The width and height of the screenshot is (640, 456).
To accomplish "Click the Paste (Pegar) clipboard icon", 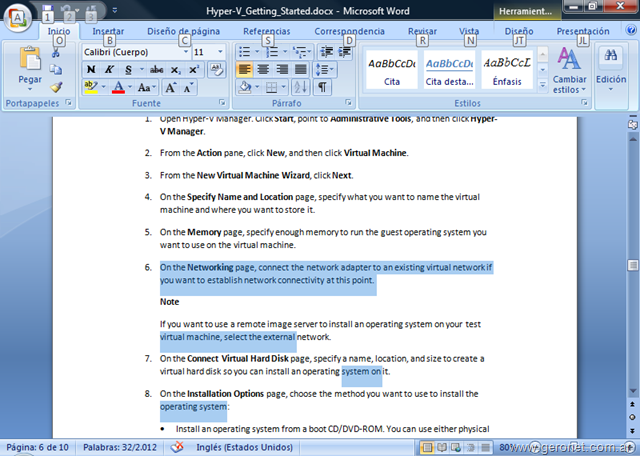I will click(x=30, y=58).
